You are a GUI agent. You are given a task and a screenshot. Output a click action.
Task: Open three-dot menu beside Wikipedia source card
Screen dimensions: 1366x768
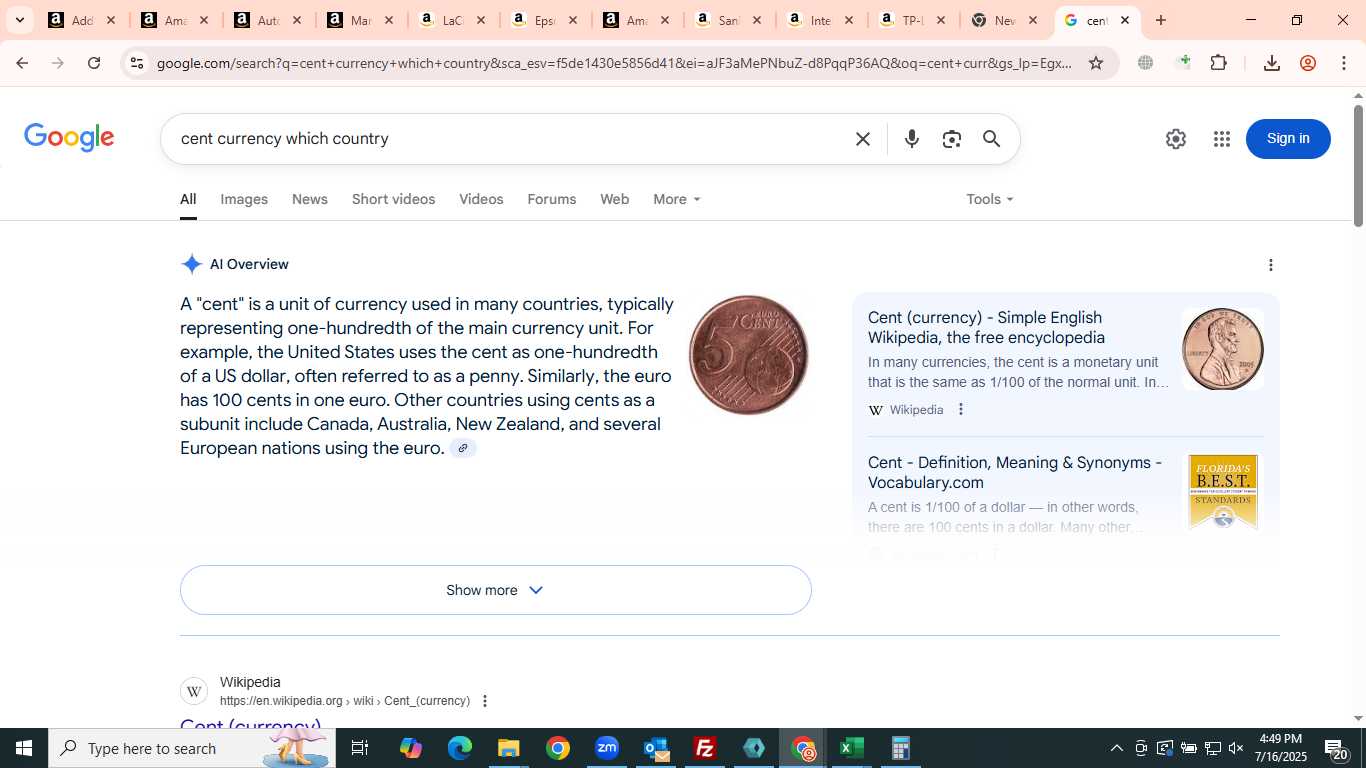[961, 409]
